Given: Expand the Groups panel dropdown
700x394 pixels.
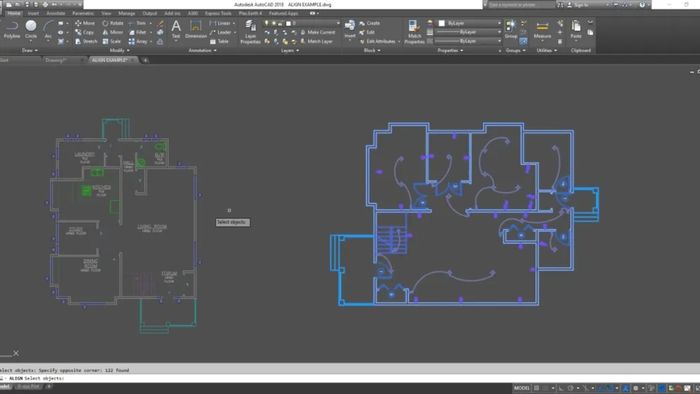Looking at the screenshot, I should tap(515, 50).
